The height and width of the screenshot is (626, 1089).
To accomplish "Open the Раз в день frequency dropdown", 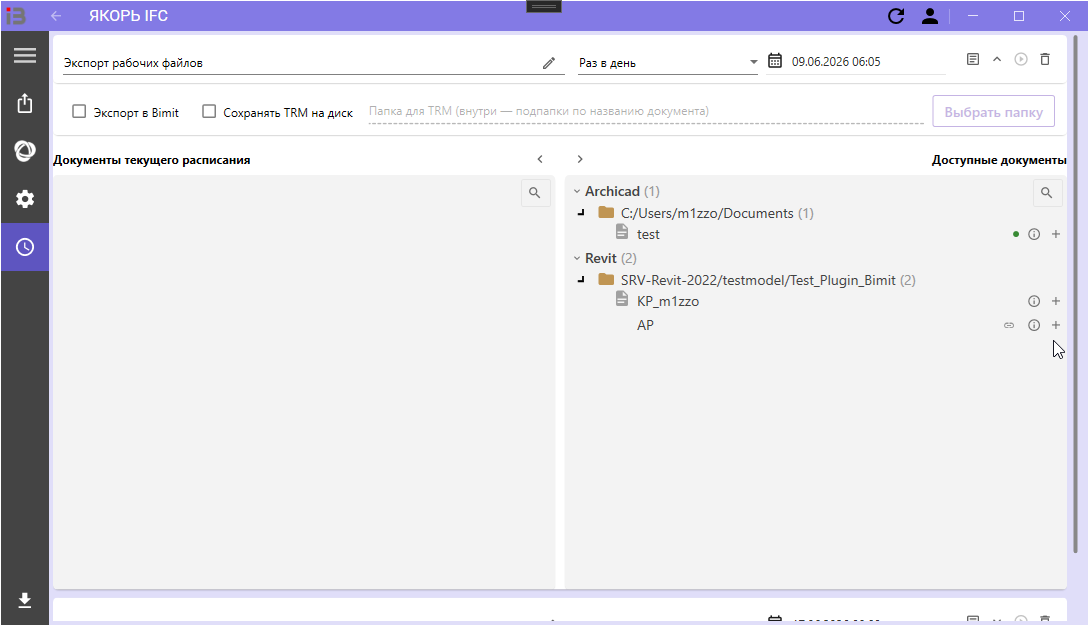I will 667,63.
